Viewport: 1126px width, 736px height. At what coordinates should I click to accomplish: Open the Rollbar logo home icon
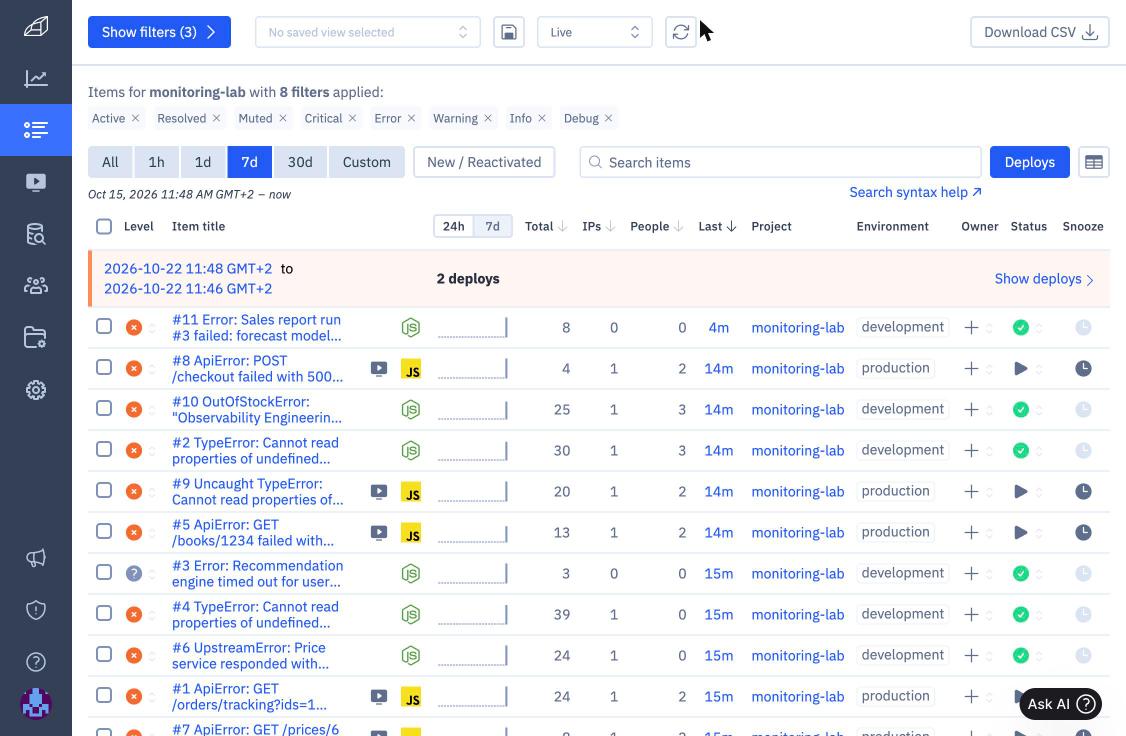point(36,27)
